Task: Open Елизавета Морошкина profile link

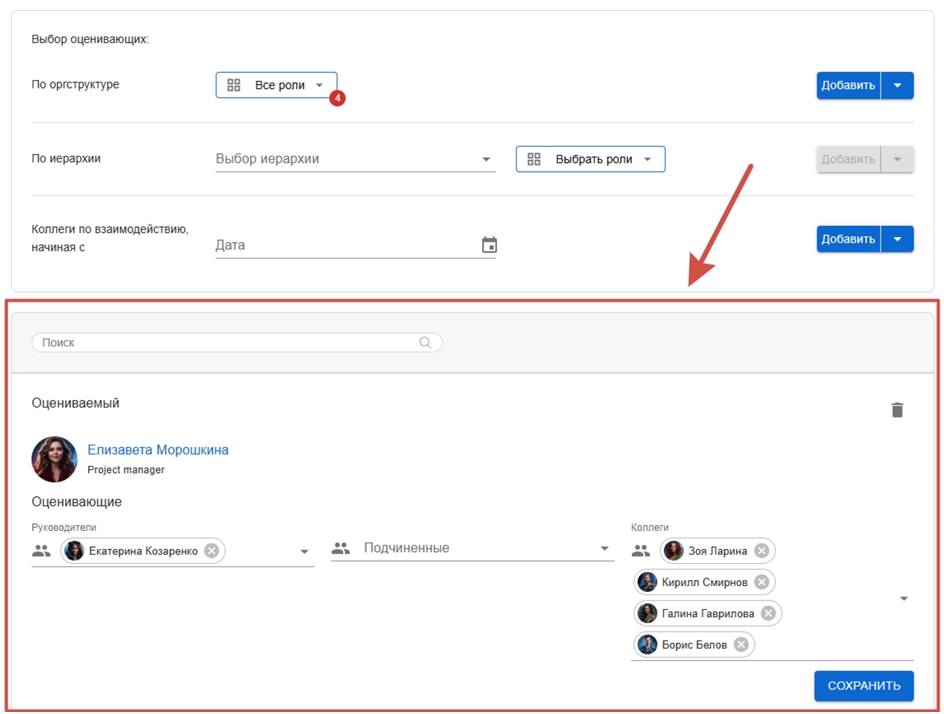Action: pos(158,450)
